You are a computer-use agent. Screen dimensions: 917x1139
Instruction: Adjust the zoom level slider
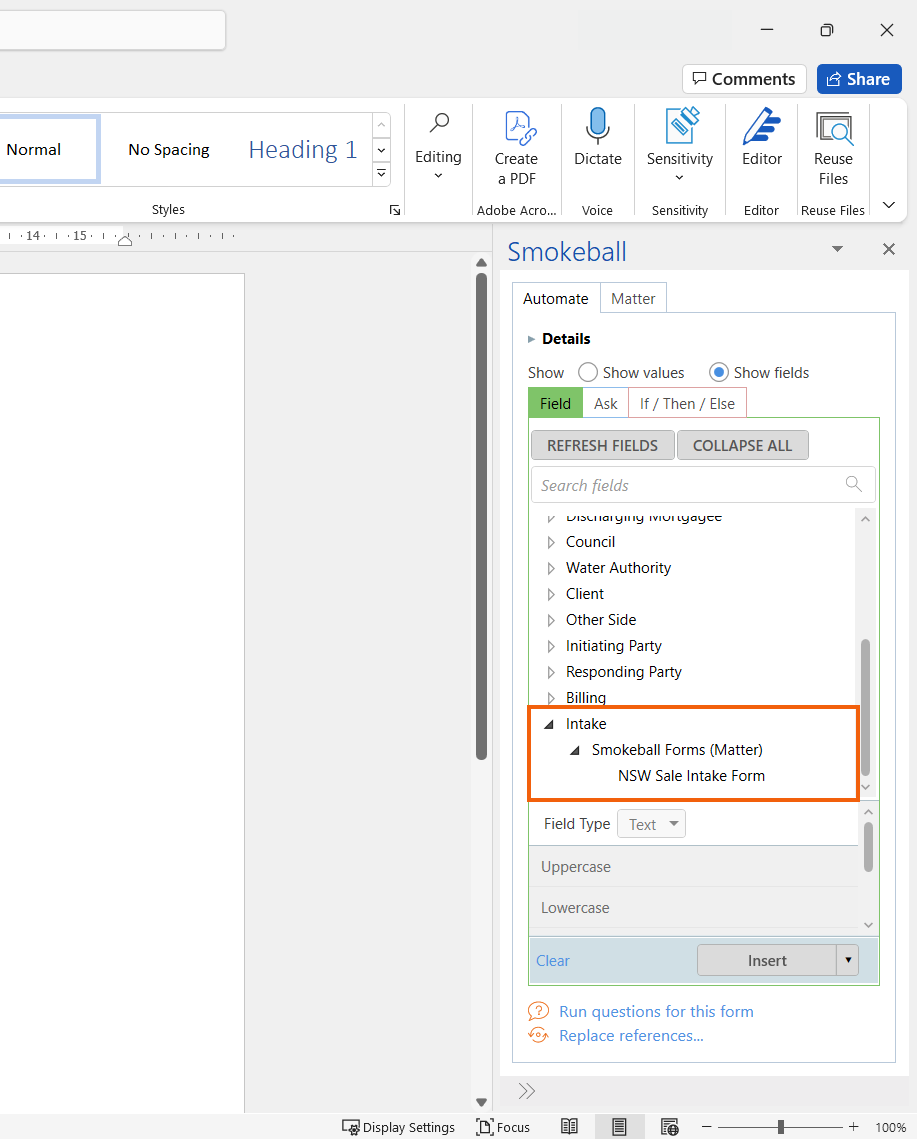(780, 1127)
